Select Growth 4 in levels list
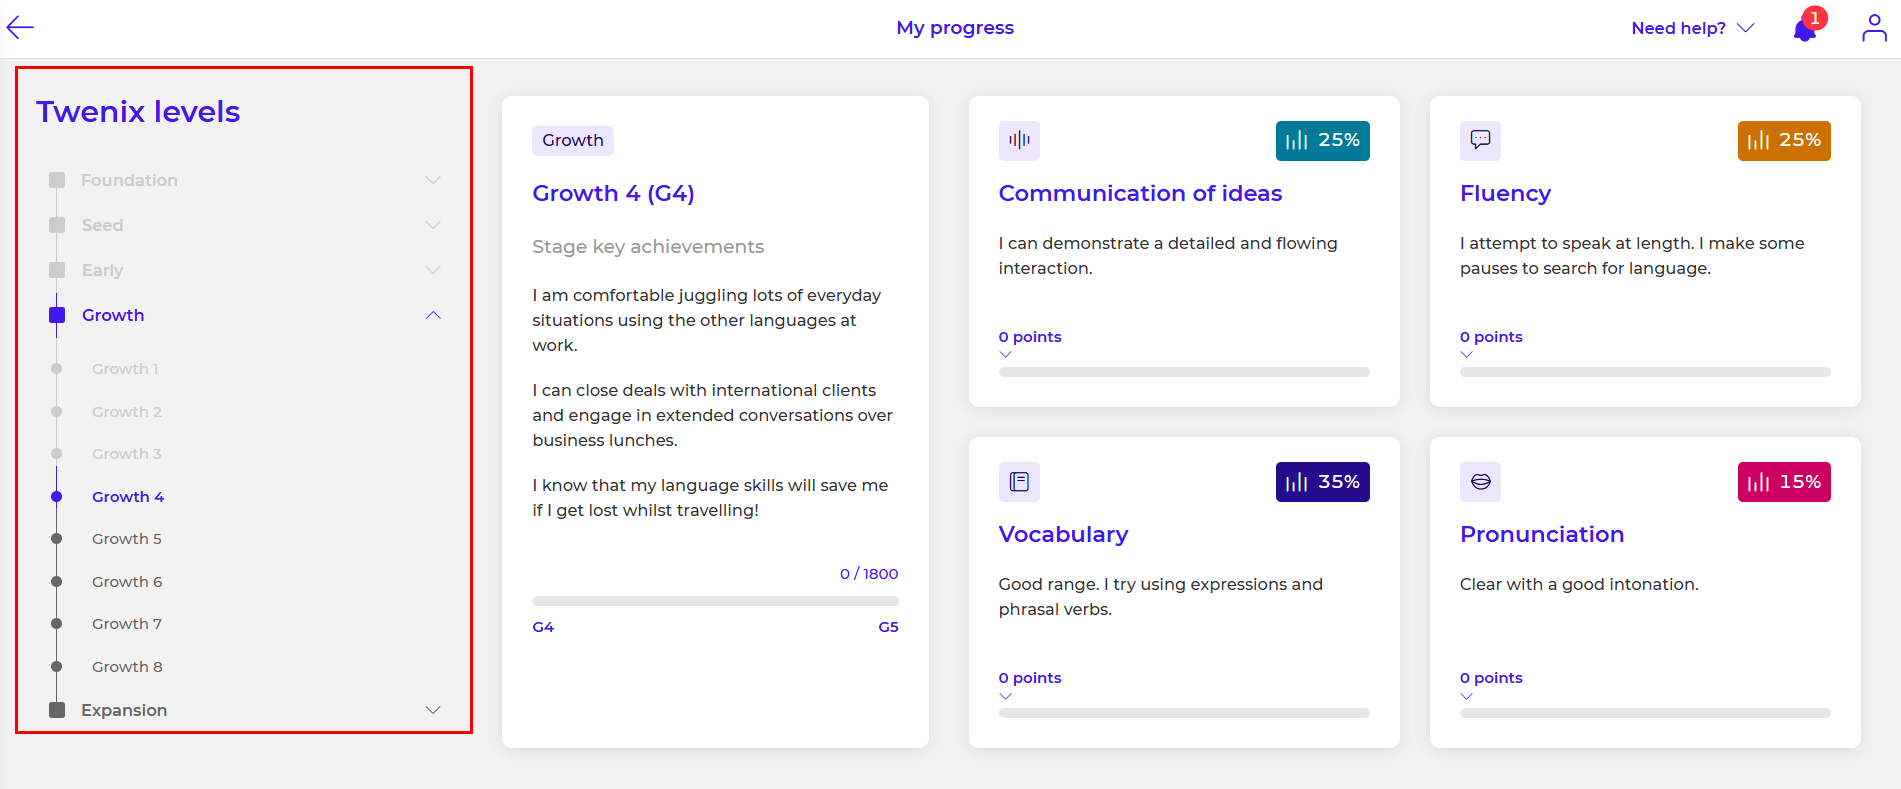The image size is (1901, 789). click(127, 497)
